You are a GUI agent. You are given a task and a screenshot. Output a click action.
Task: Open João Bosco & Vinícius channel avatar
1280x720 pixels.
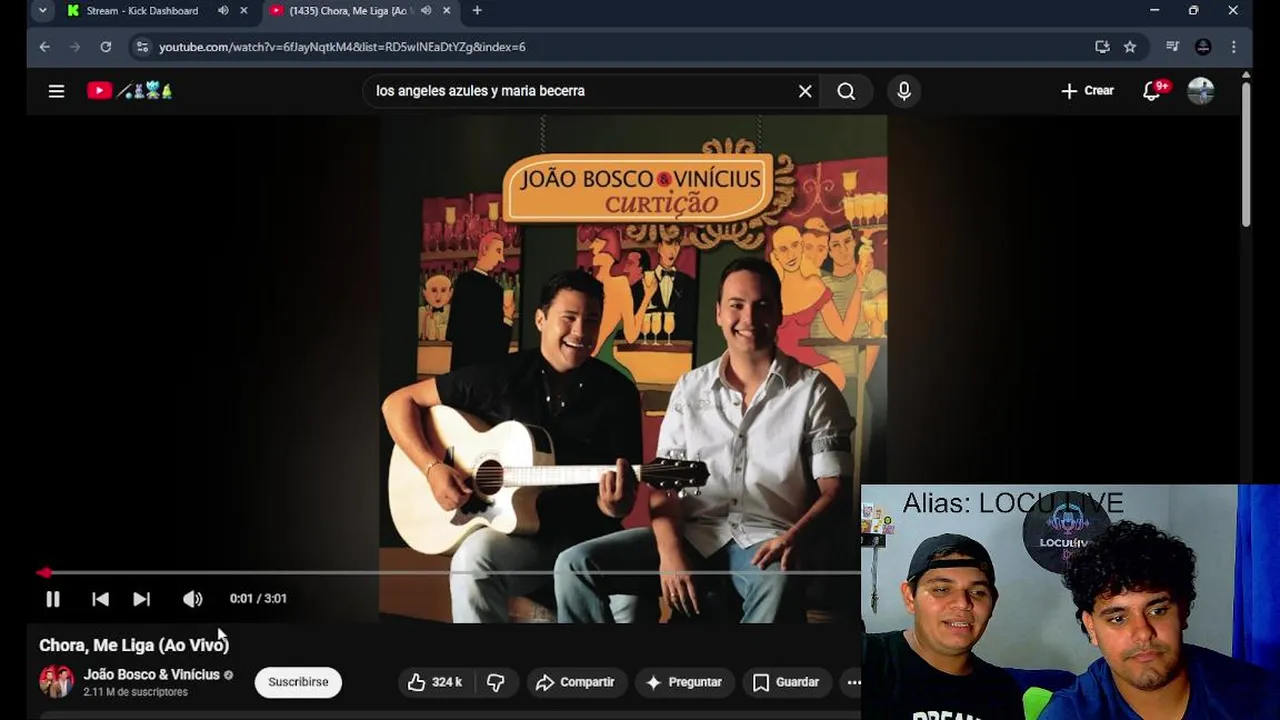tap(56, 682)
